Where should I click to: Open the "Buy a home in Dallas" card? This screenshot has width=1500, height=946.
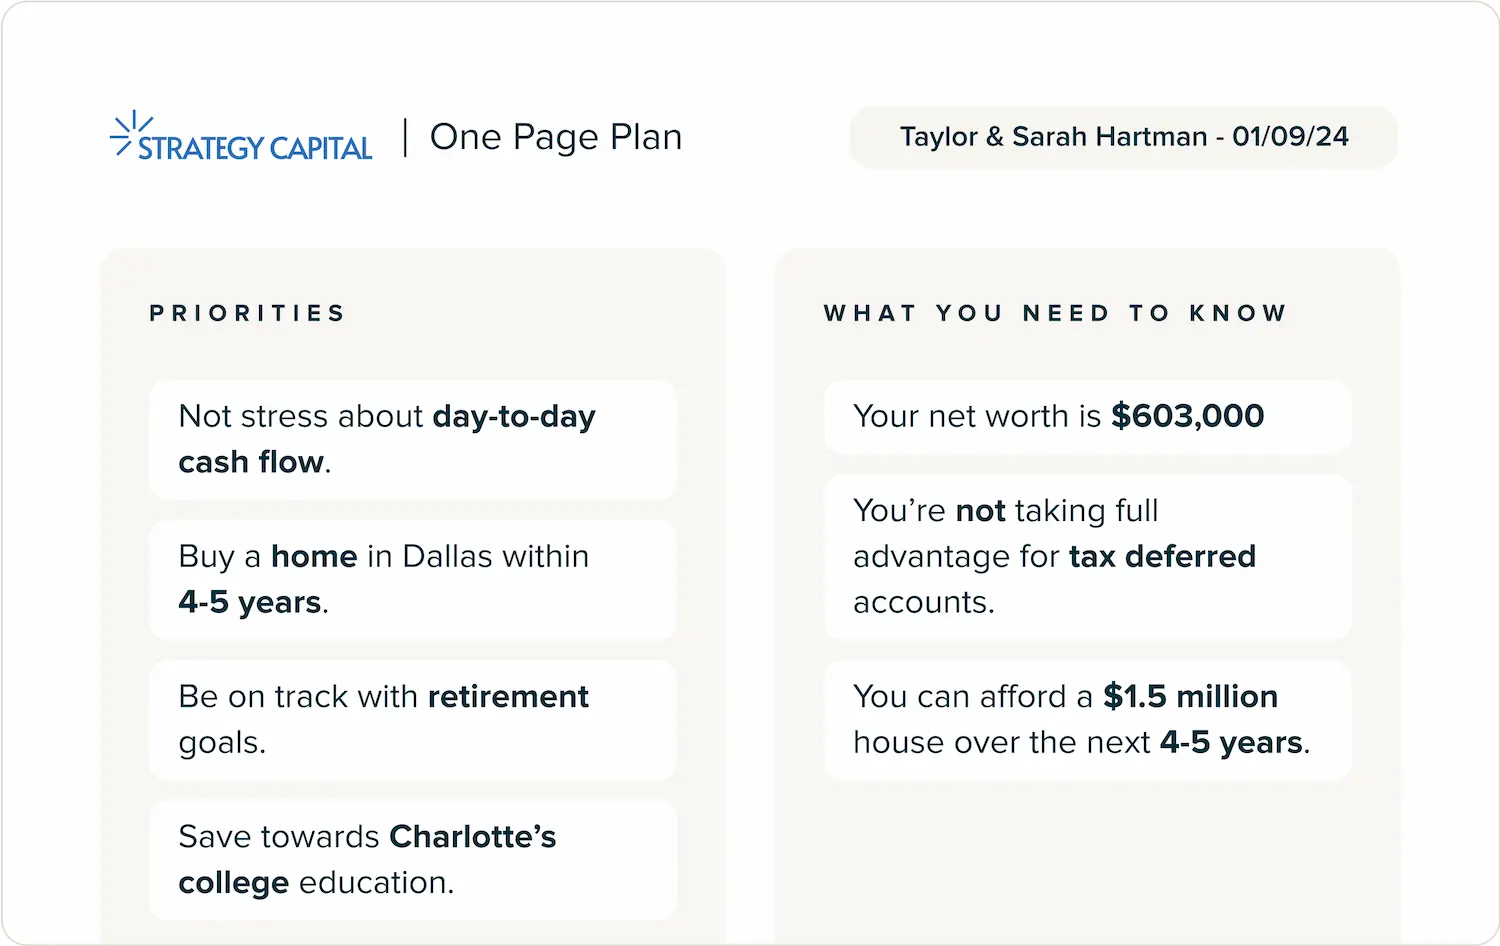[413, 579]
